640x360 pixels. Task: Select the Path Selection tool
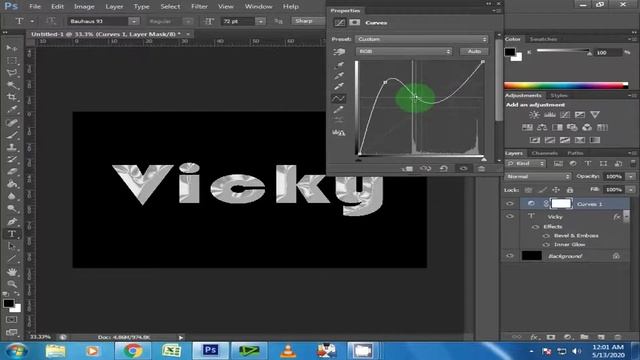pyautogui.click(x=11, y=246)
